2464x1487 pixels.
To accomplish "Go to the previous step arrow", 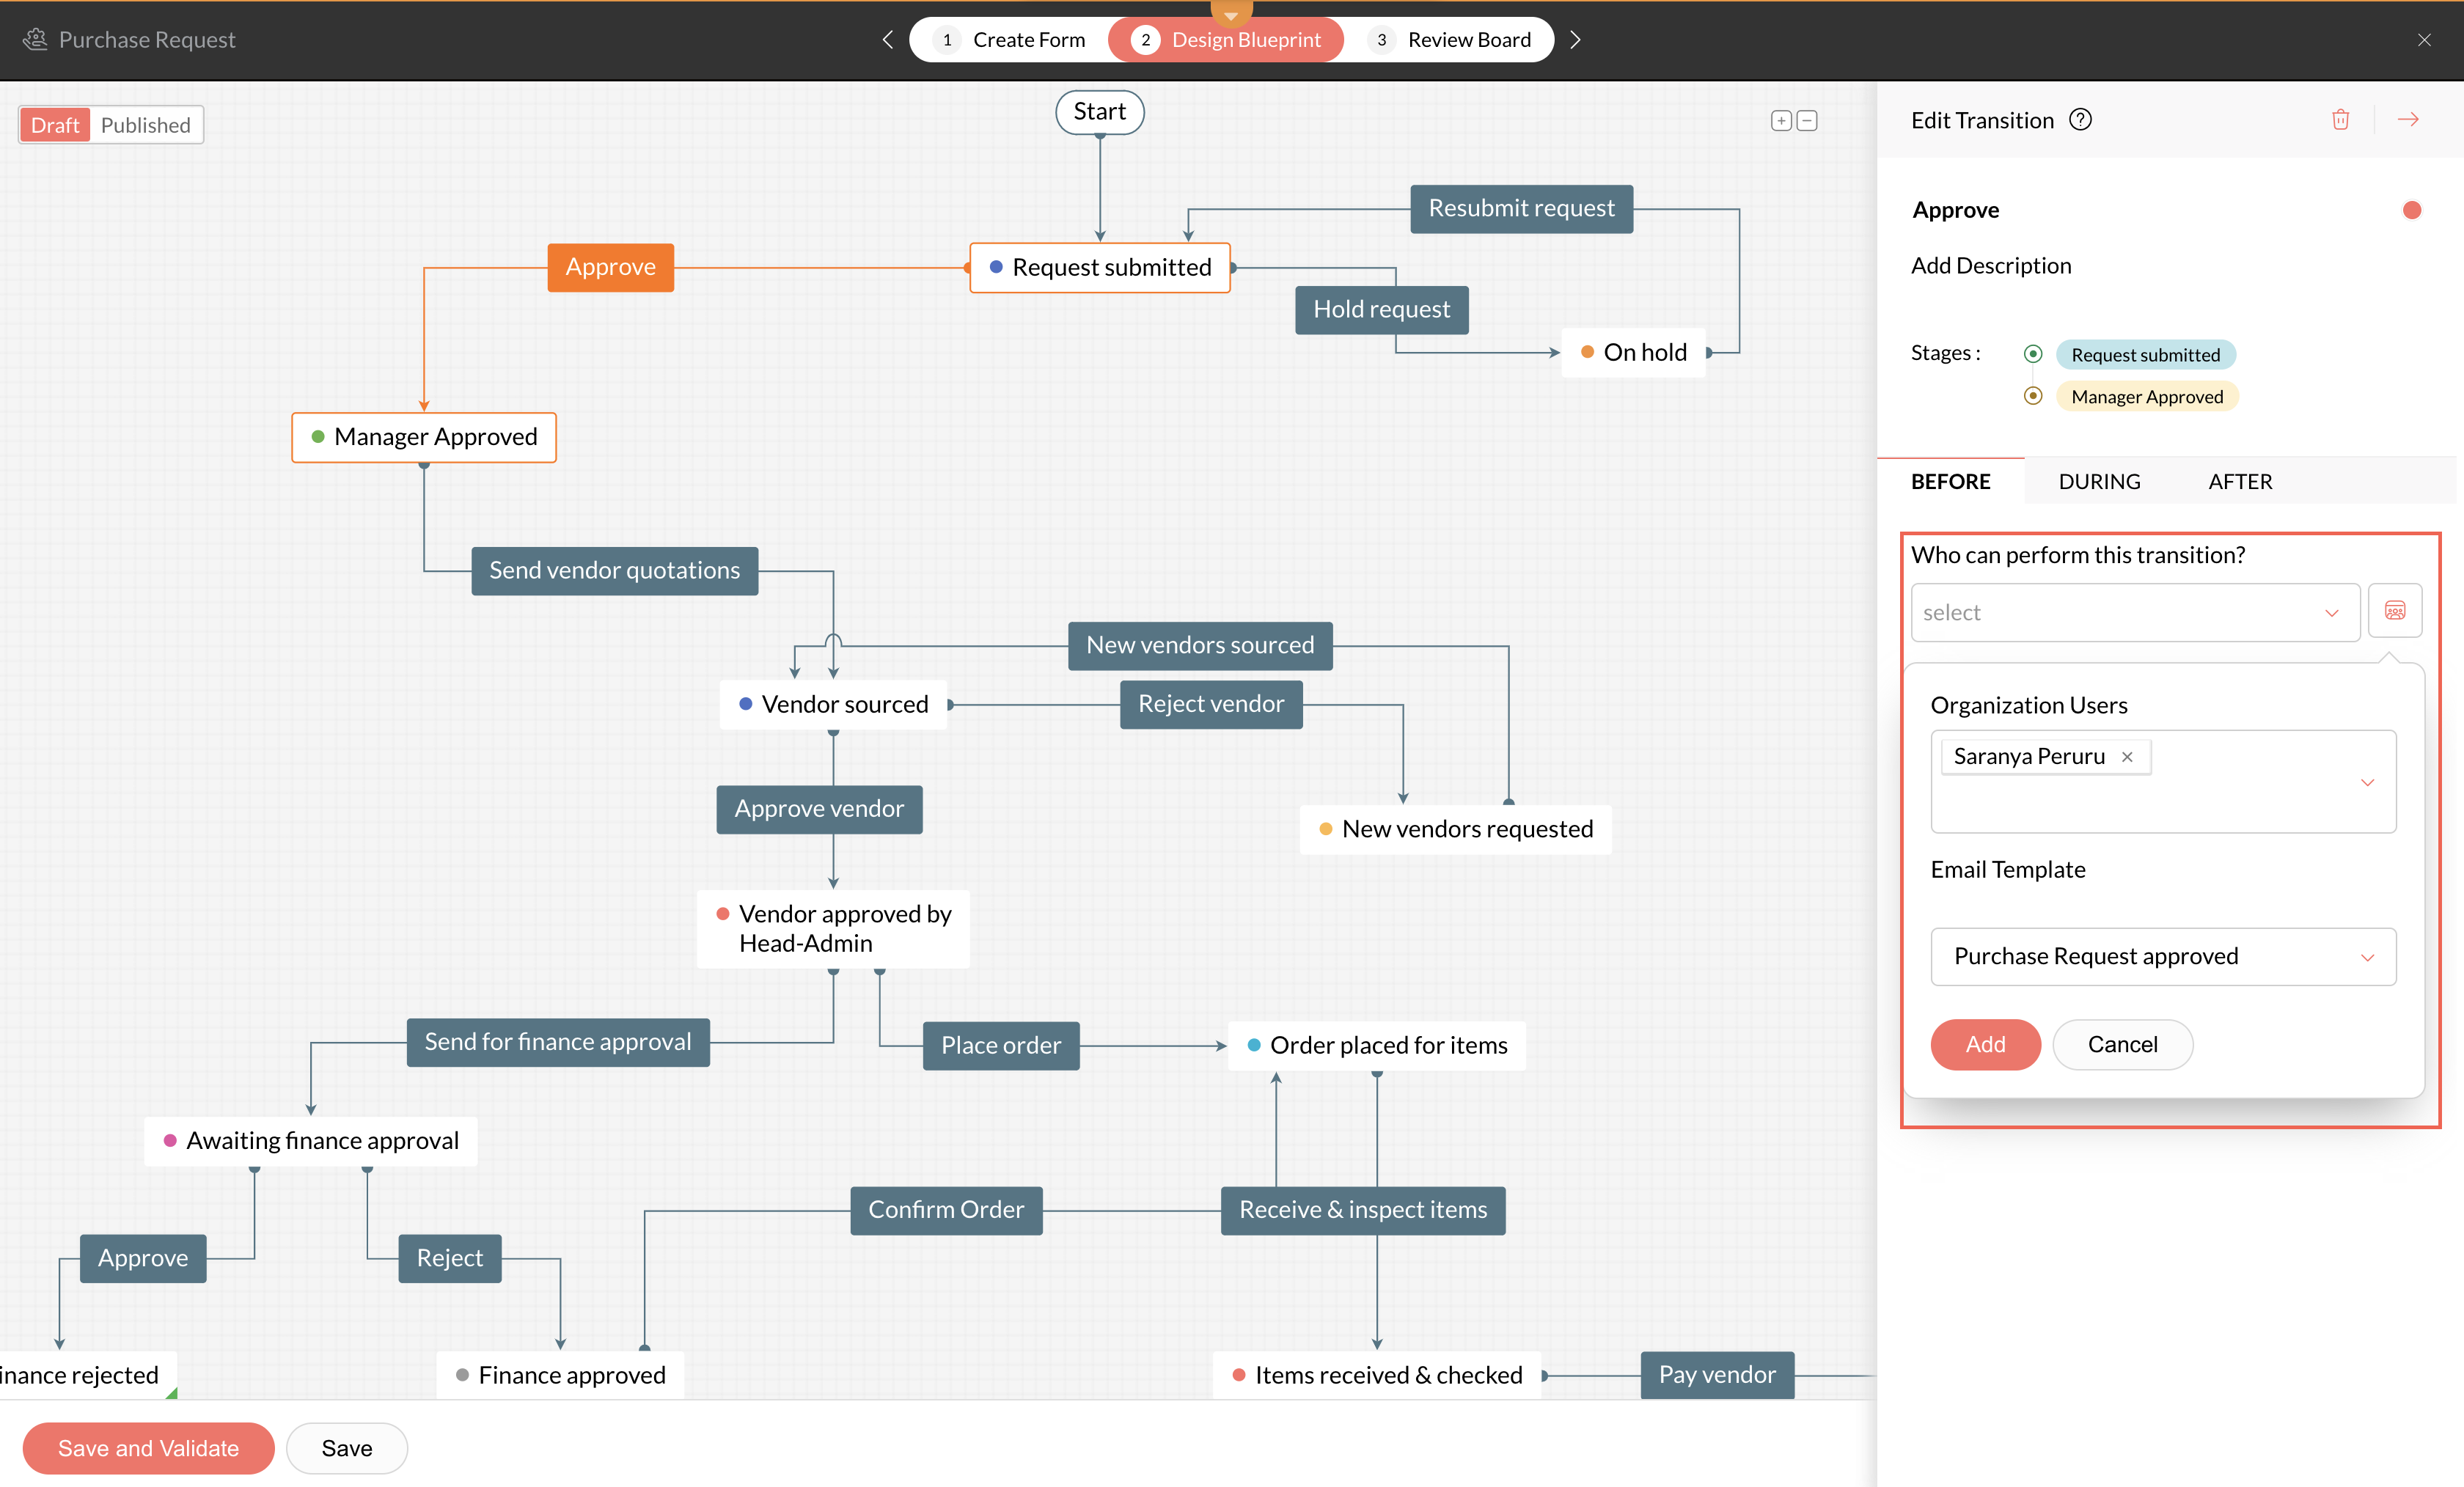I will (x=887, y=40).
